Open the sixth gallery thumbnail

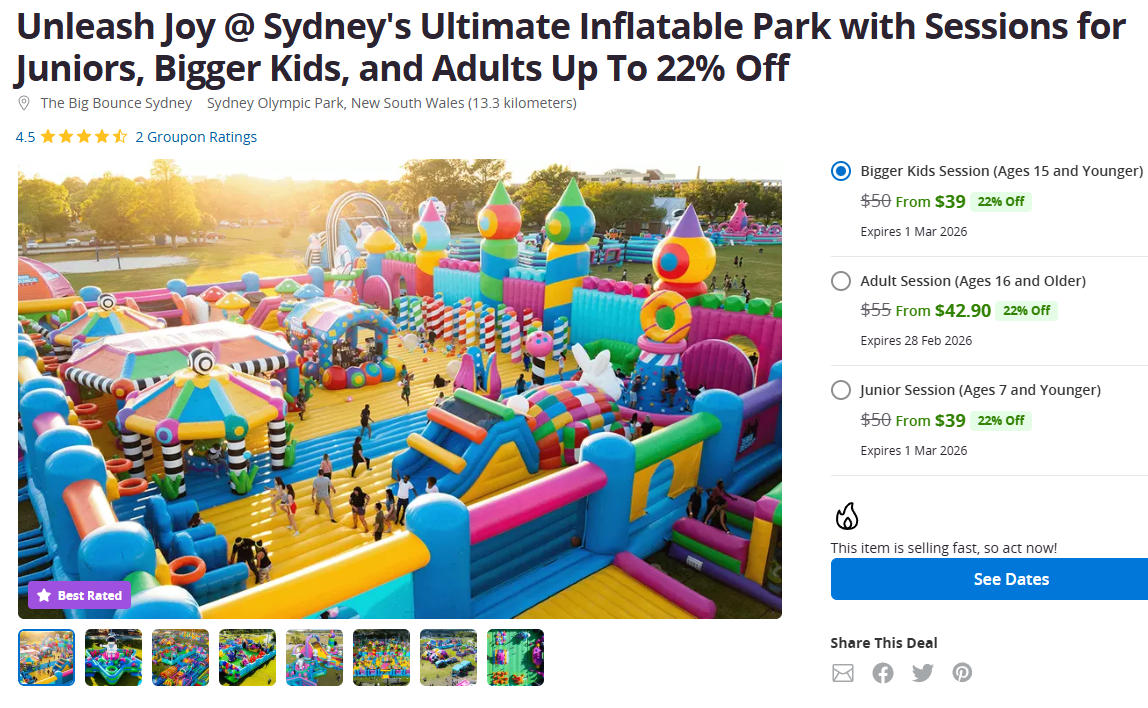coord(381,657)
